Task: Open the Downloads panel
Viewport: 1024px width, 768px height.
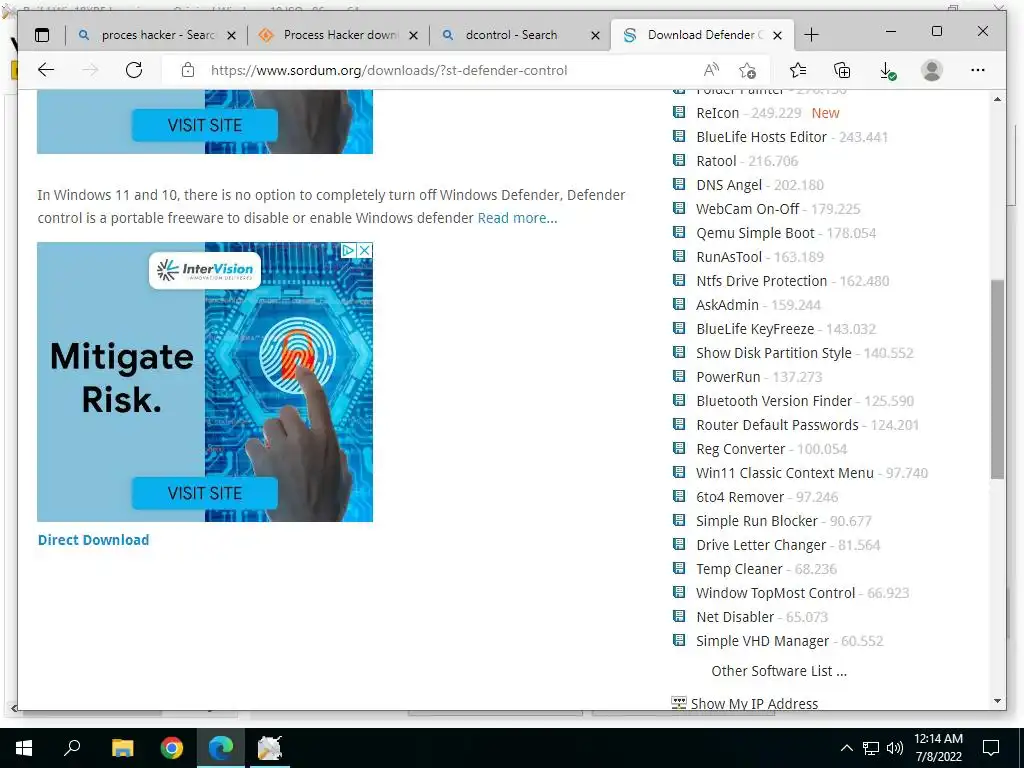Action: point(887,71)
